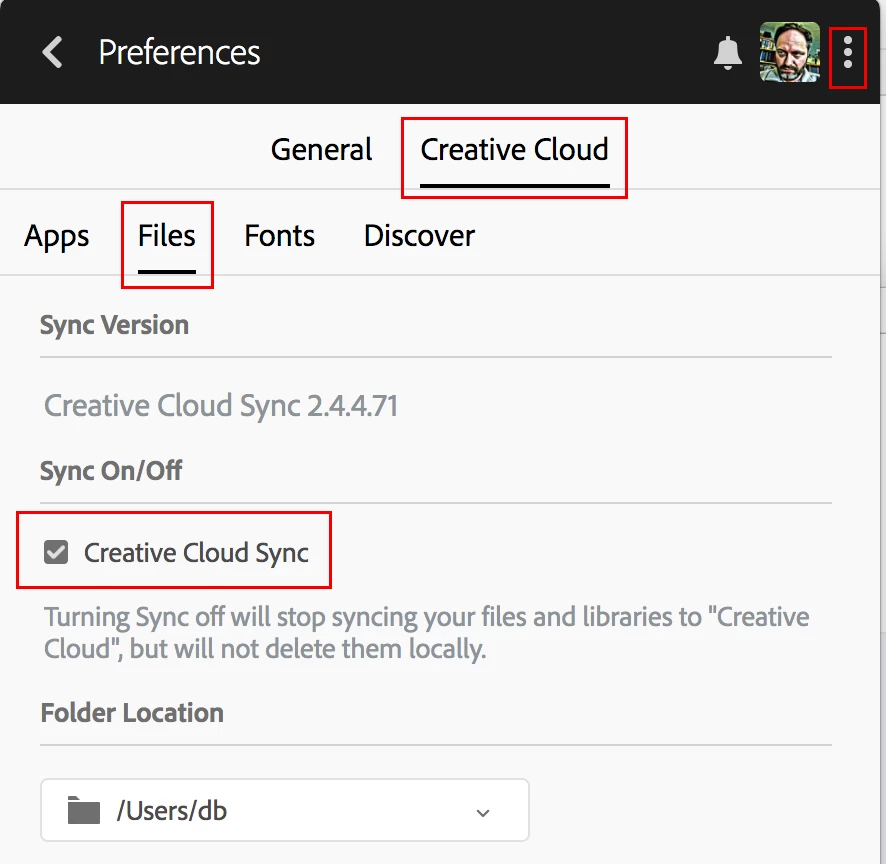Image resolution: width=886 pixels, height=864 pixels.
Task: Open the /Users/db folder location dropdown
Action: [x=285, y=810]
